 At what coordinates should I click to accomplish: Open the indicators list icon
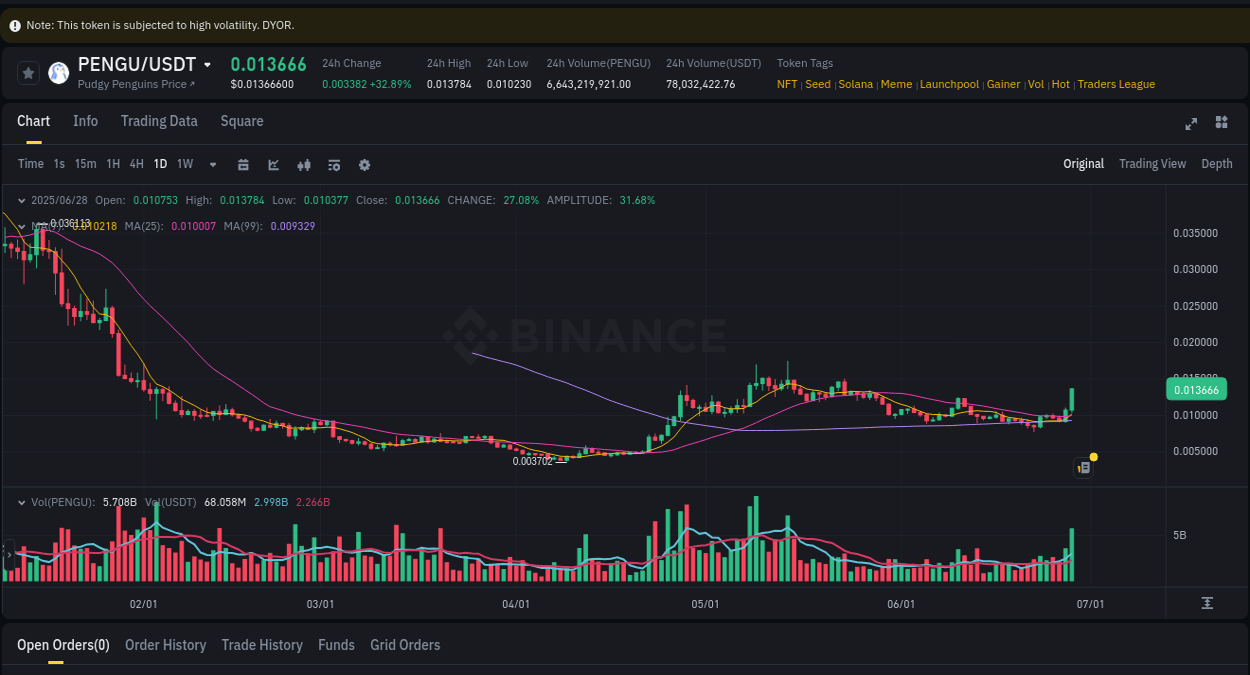pos(334,164)
